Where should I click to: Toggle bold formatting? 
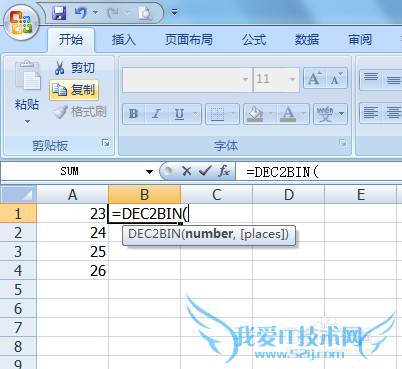pyautogui.click(x=134, y=114)
